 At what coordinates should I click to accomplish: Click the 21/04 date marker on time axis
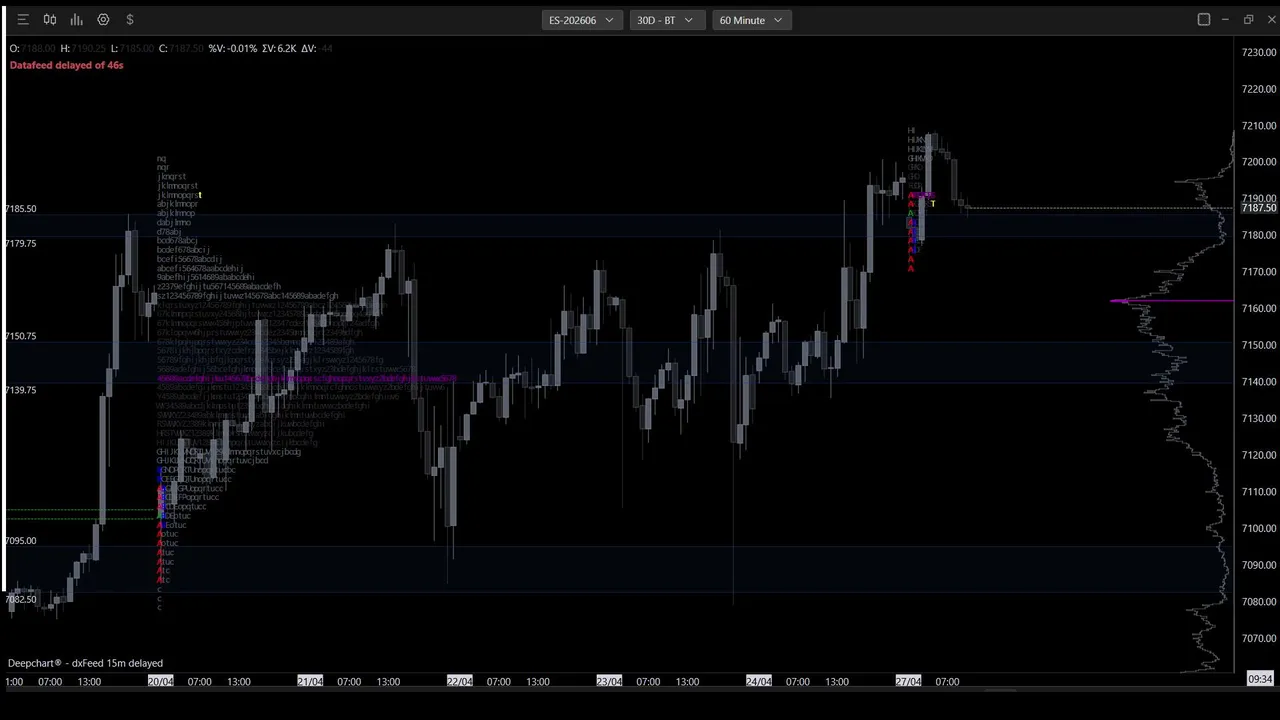click(310, 681)
